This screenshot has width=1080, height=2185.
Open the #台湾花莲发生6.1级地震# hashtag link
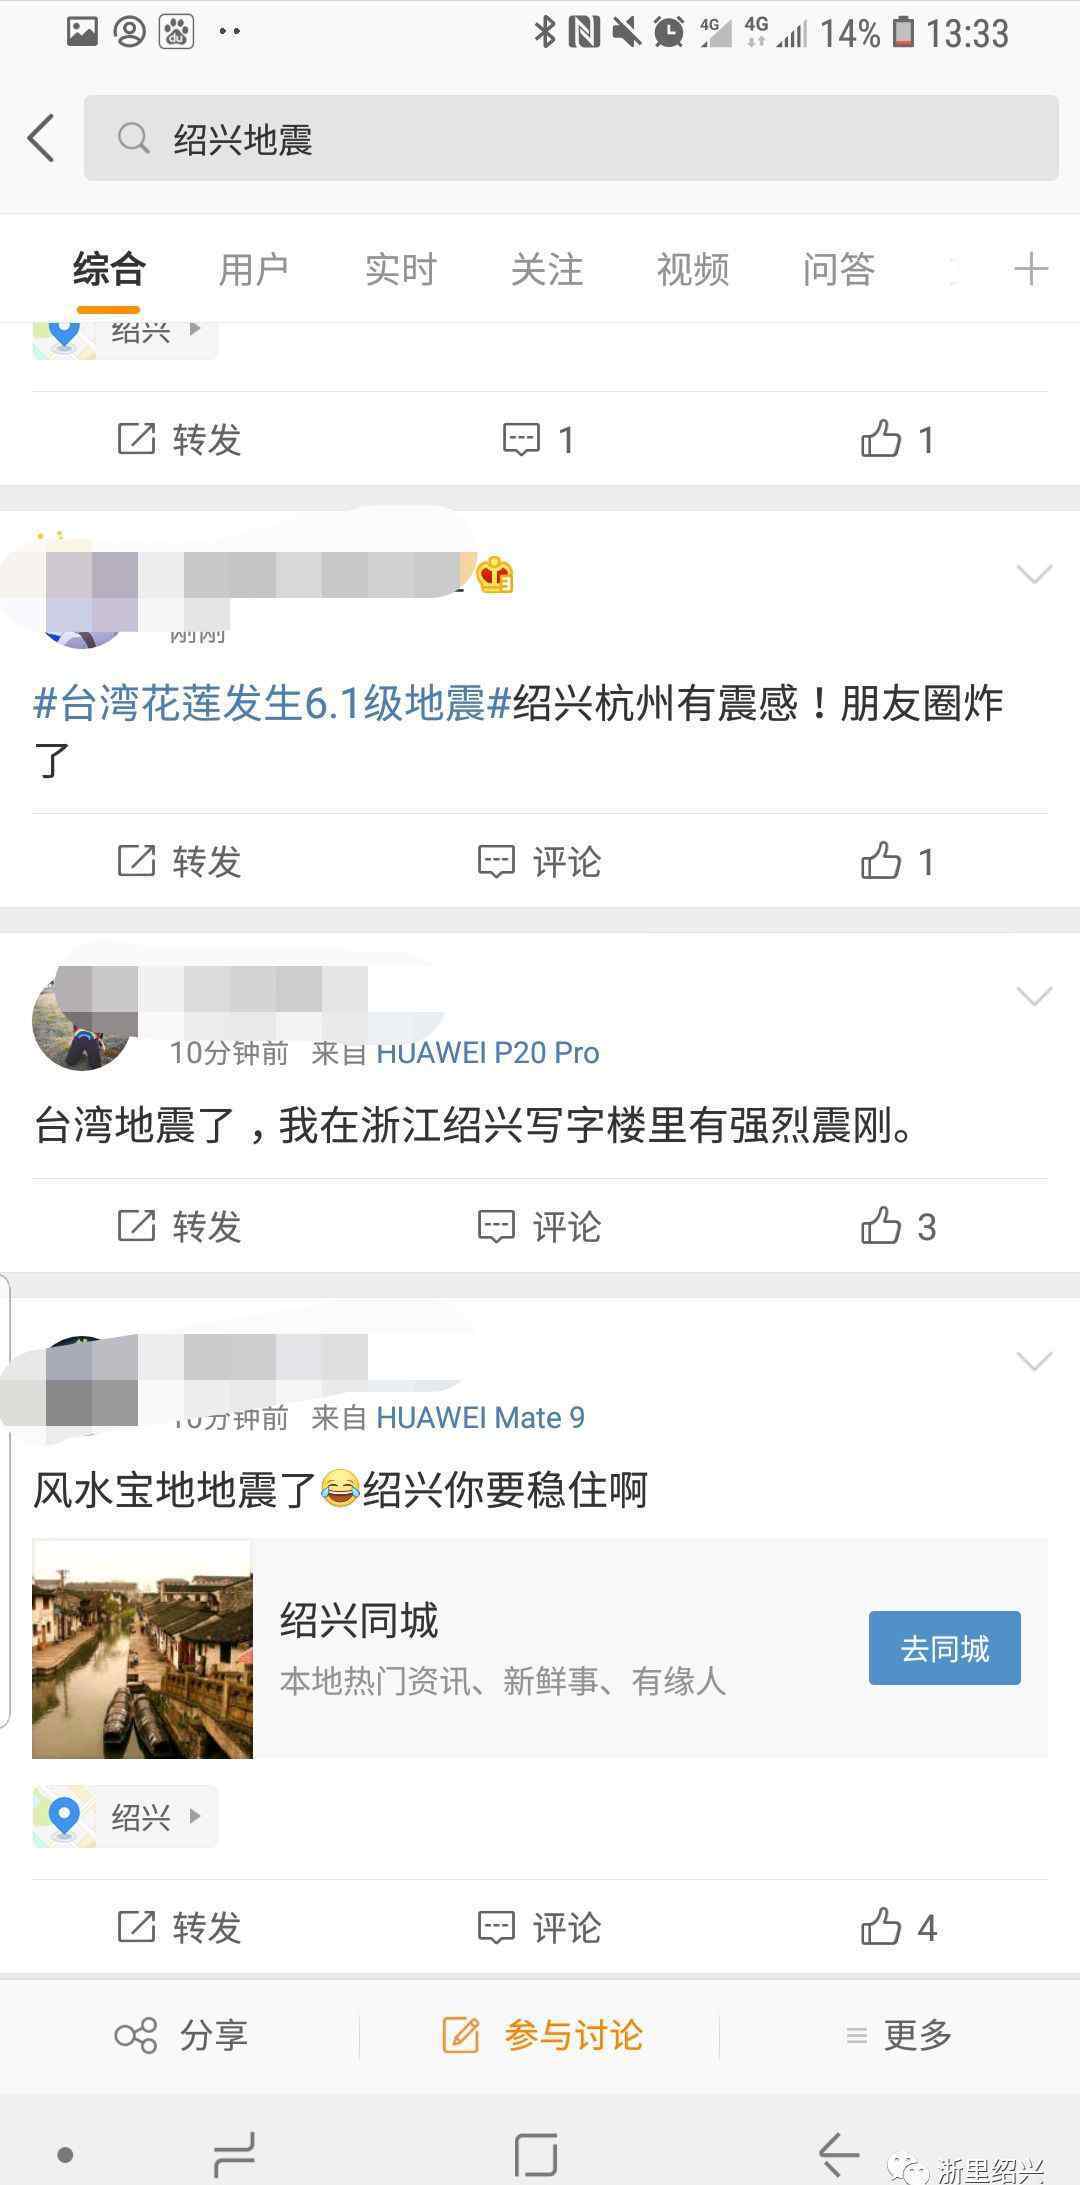(x=273, y=704)
